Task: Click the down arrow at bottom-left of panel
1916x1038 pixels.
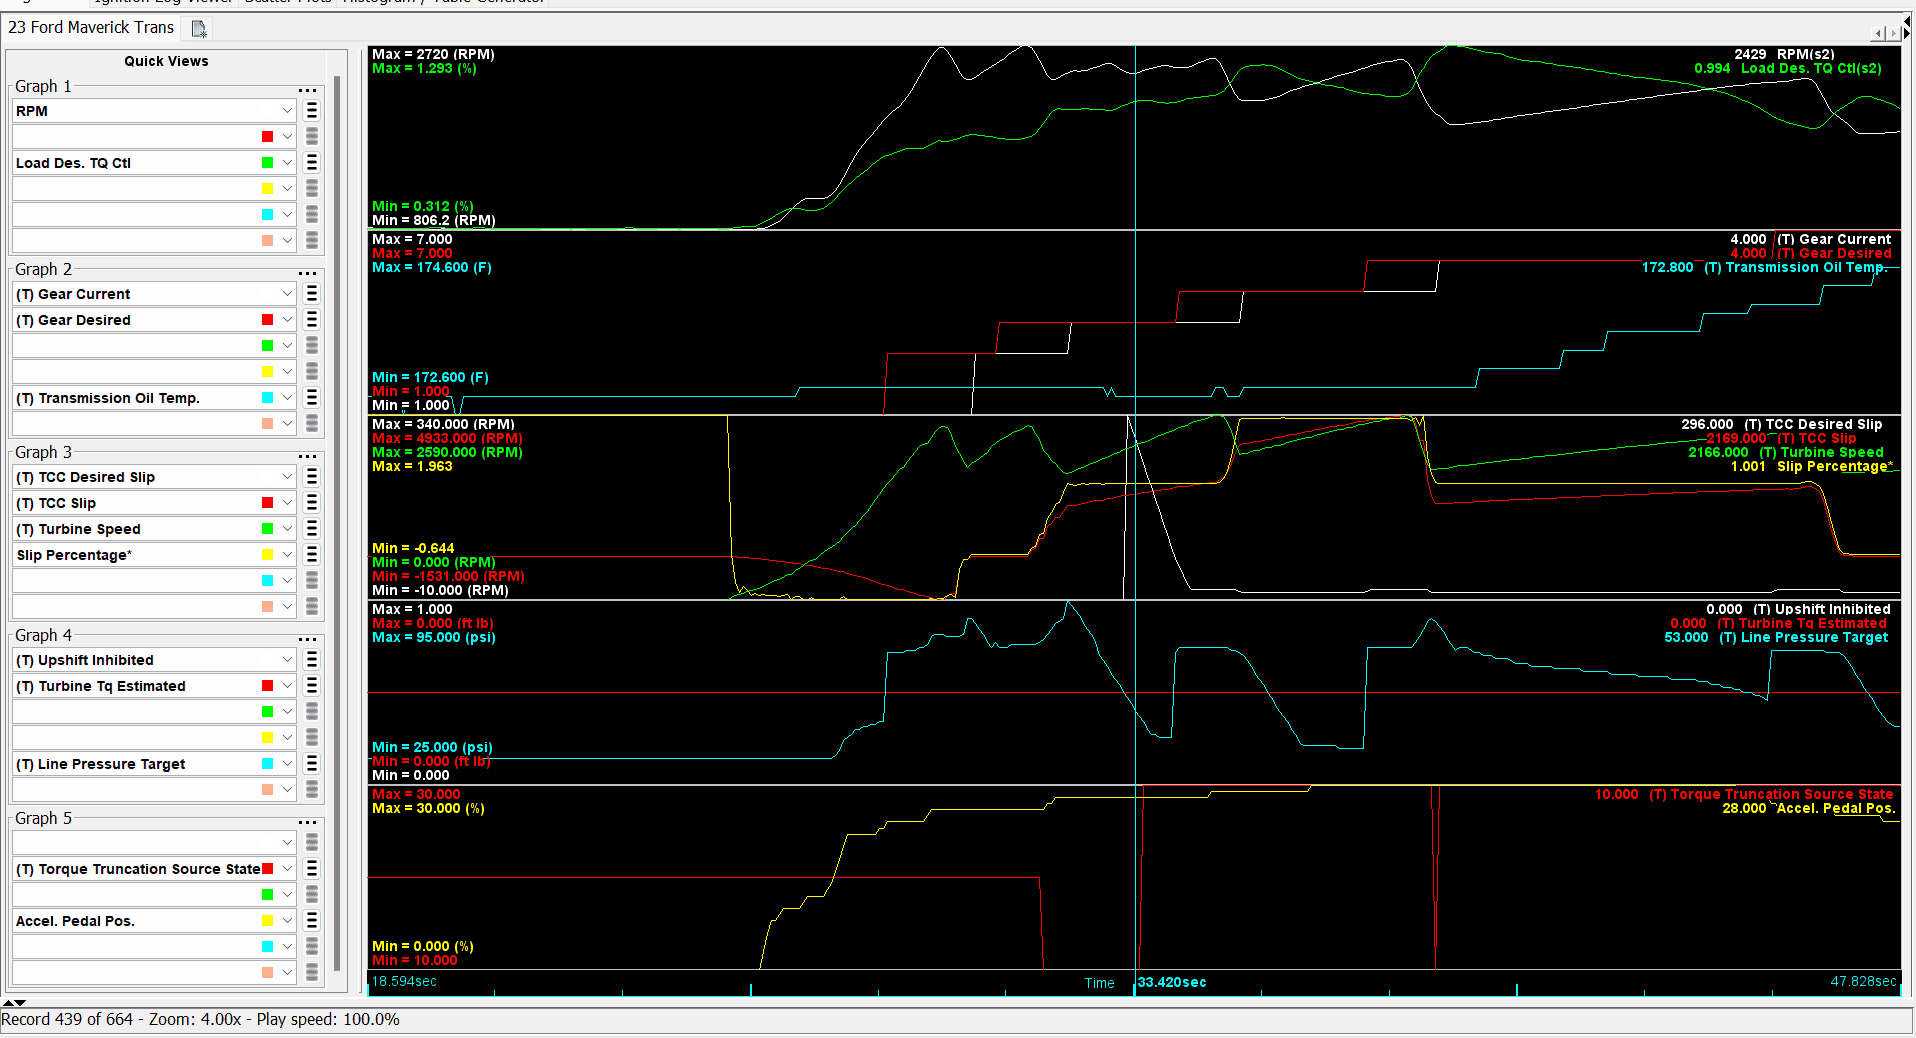Action: pos(20,1002)
